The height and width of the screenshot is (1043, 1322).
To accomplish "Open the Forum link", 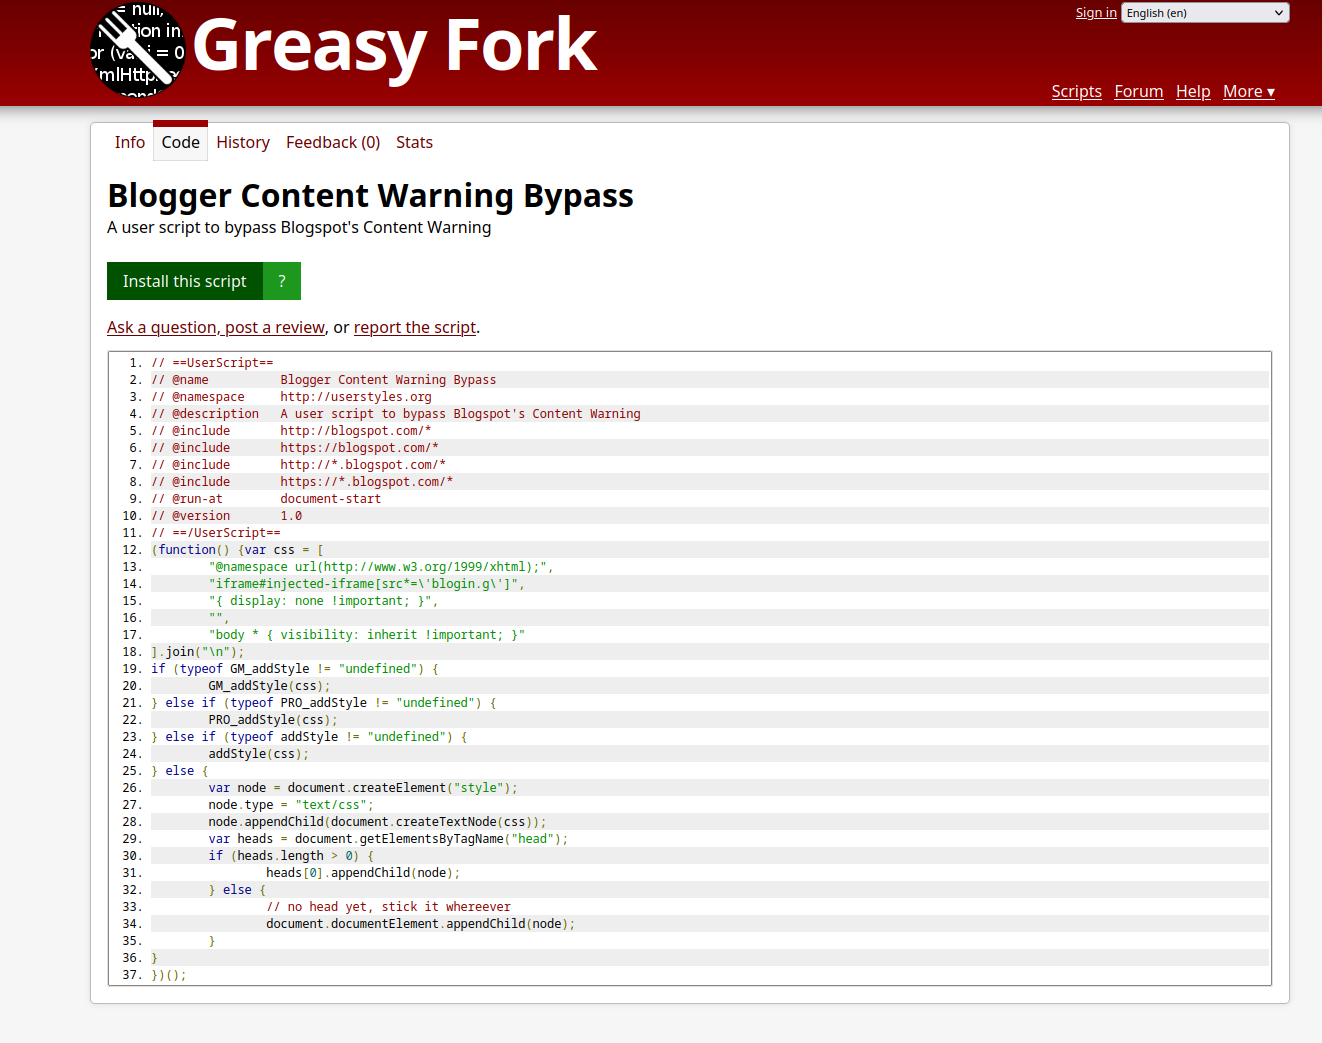I will (1138, 91).
